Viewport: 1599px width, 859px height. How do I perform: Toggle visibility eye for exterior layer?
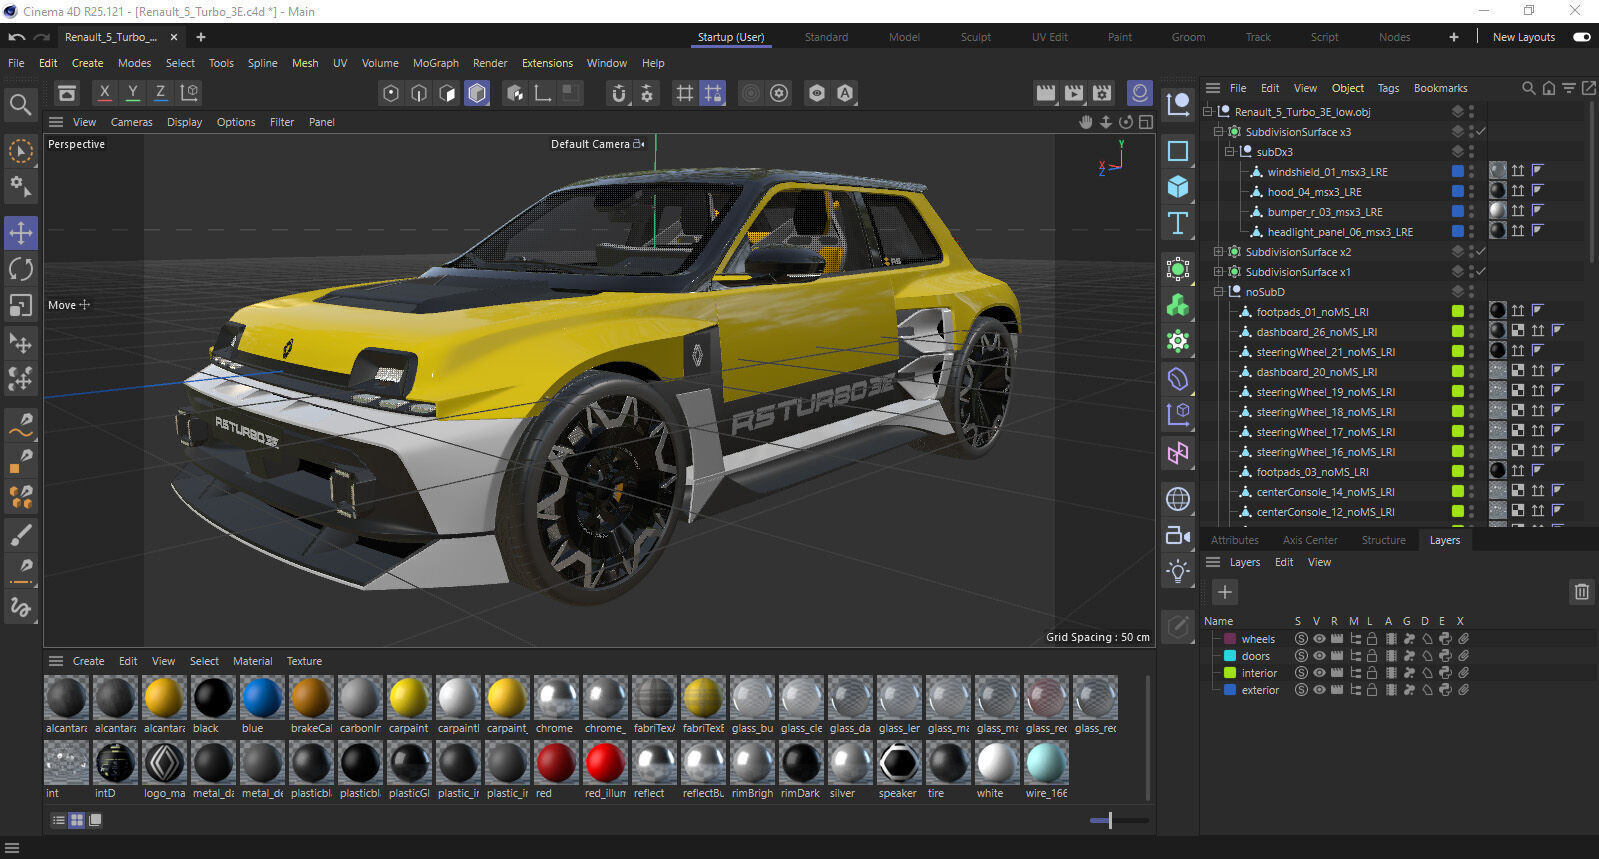coord(1319,690)
